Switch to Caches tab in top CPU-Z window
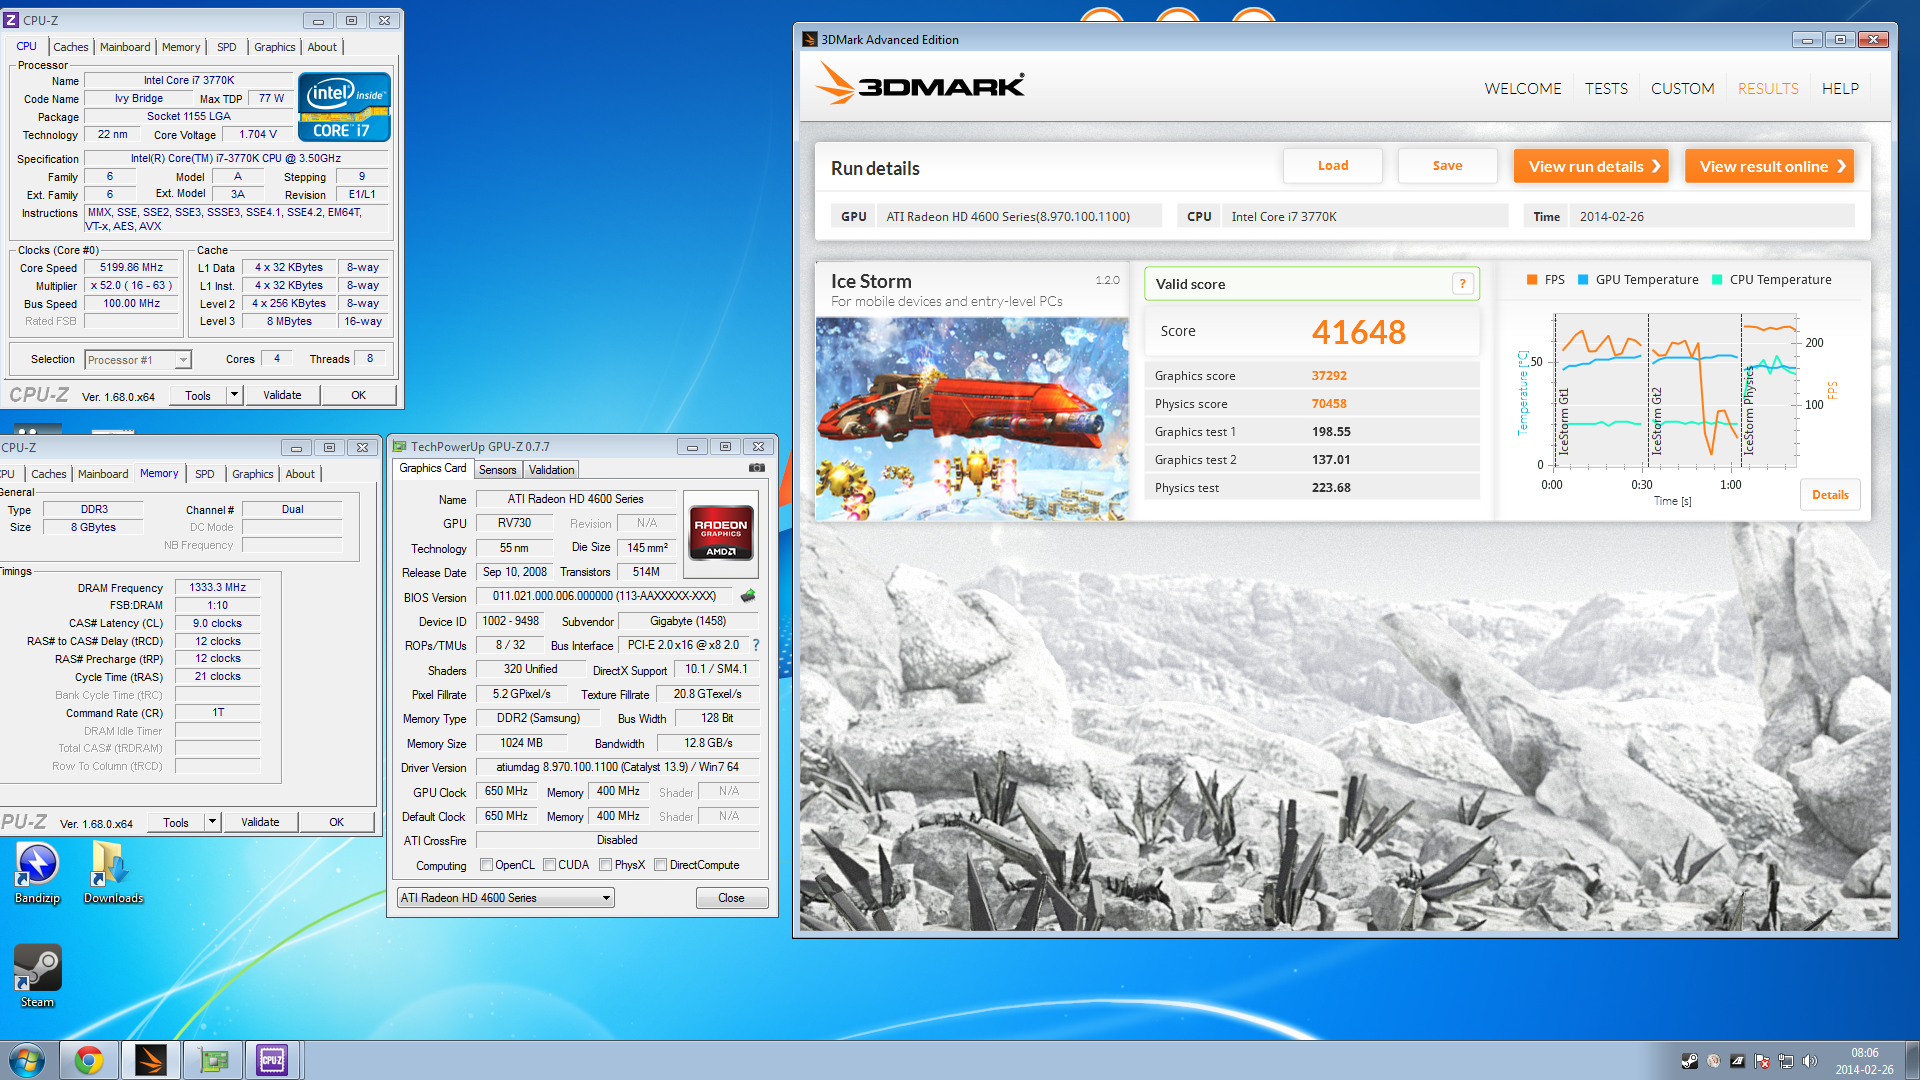The height and width of the screenshot is (1080, 1920). click(x=70, y=47)
